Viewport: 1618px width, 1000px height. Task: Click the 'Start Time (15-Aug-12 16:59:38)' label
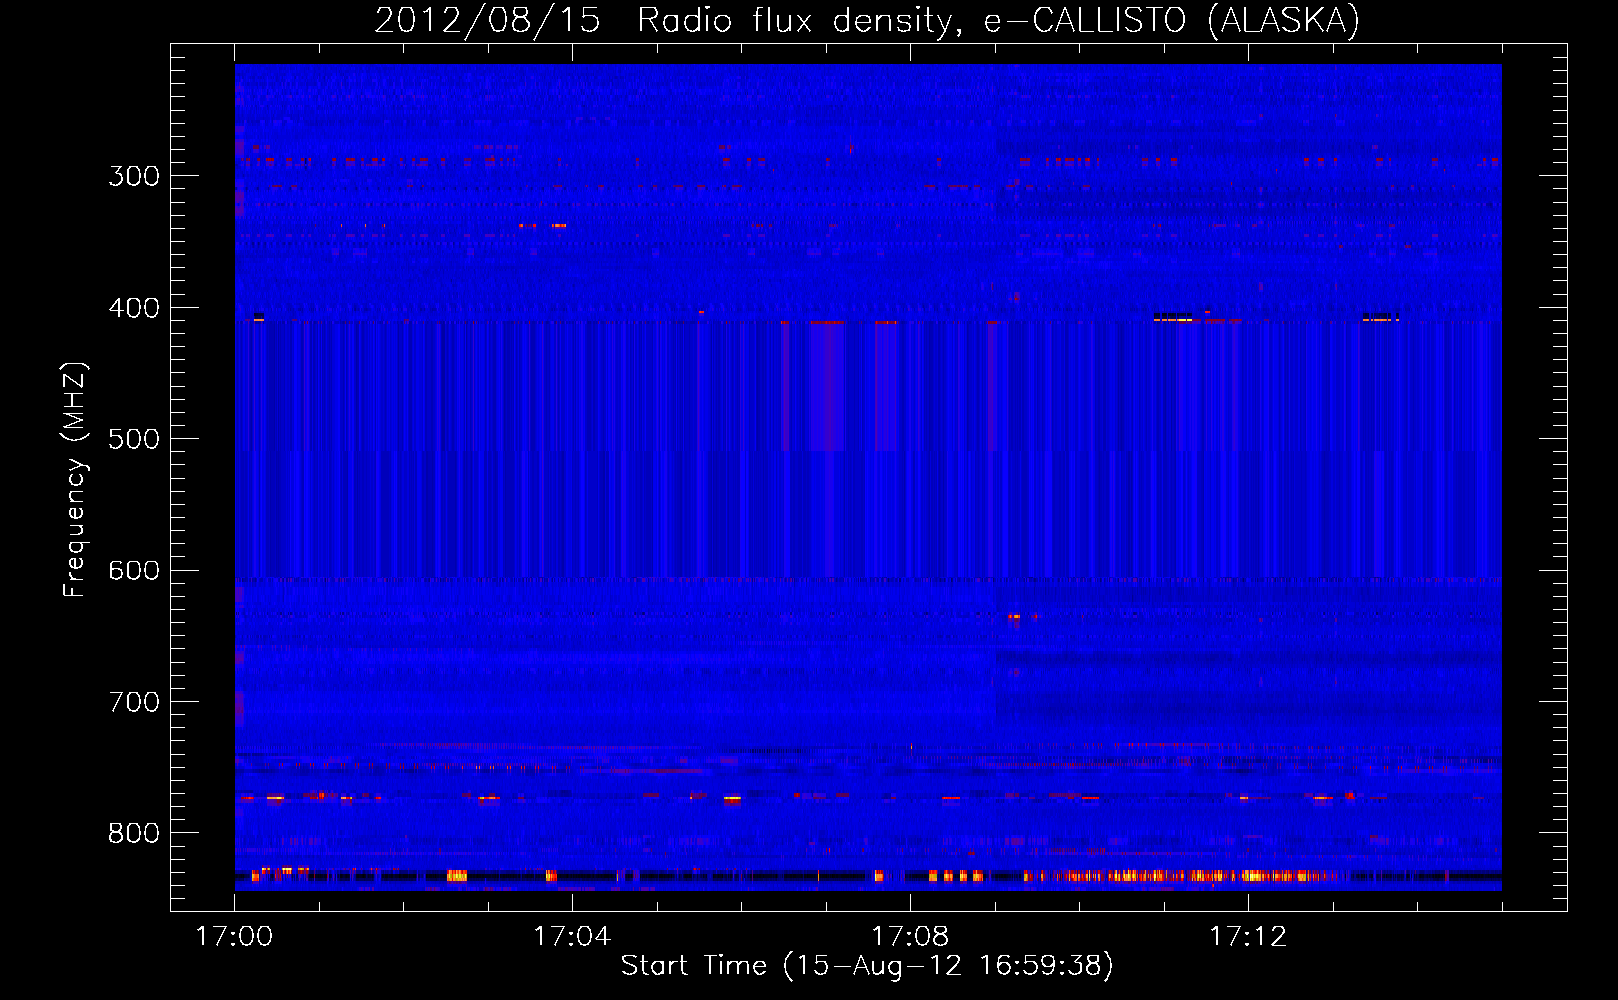tap(867, 966)
